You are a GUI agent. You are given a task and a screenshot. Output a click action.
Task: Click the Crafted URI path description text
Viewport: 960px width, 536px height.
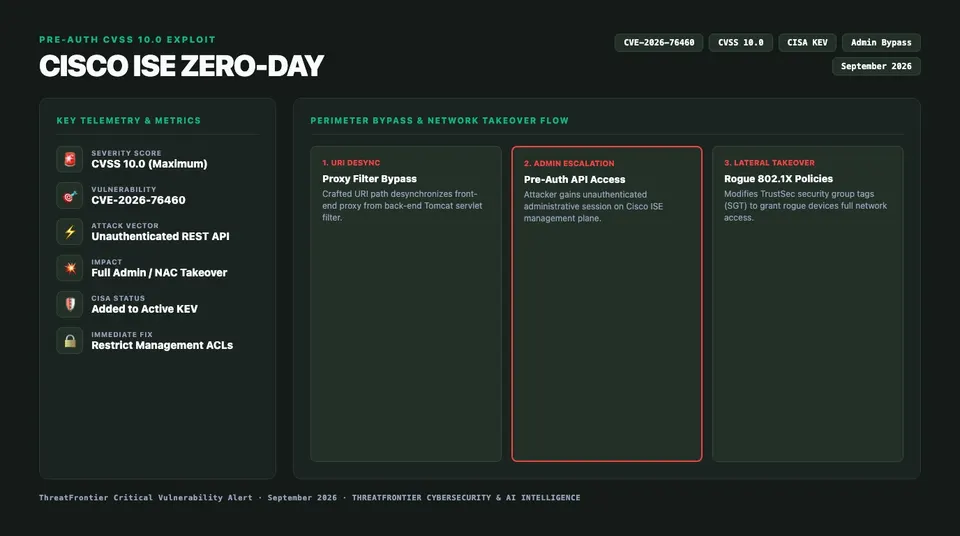click(402, 206)
